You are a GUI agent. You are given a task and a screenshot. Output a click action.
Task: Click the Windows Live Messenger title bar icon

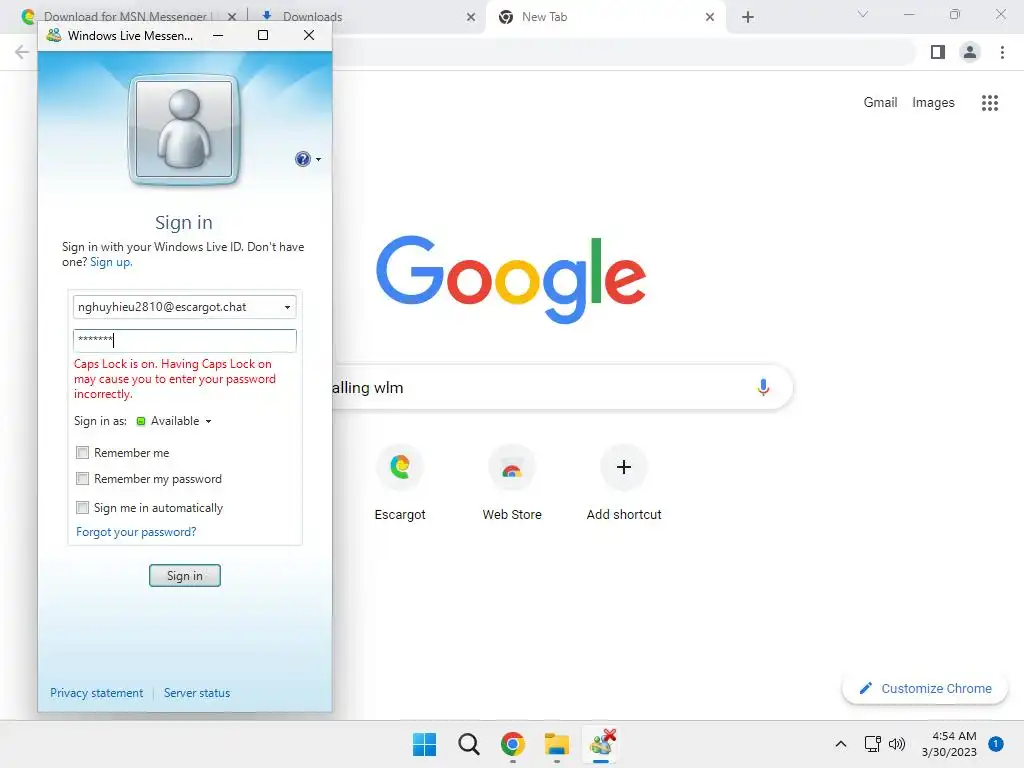[54, 35]
